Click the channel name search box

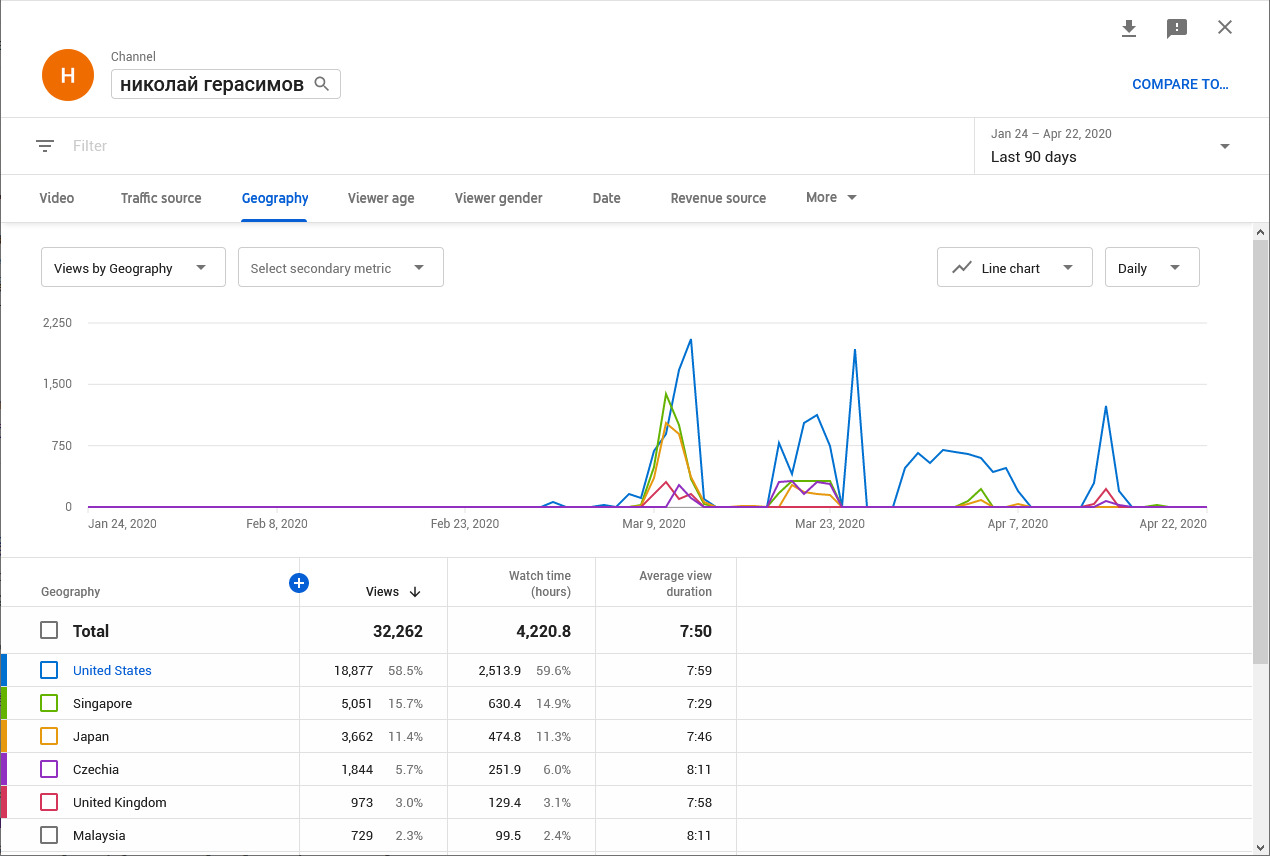tap(226, 84)
